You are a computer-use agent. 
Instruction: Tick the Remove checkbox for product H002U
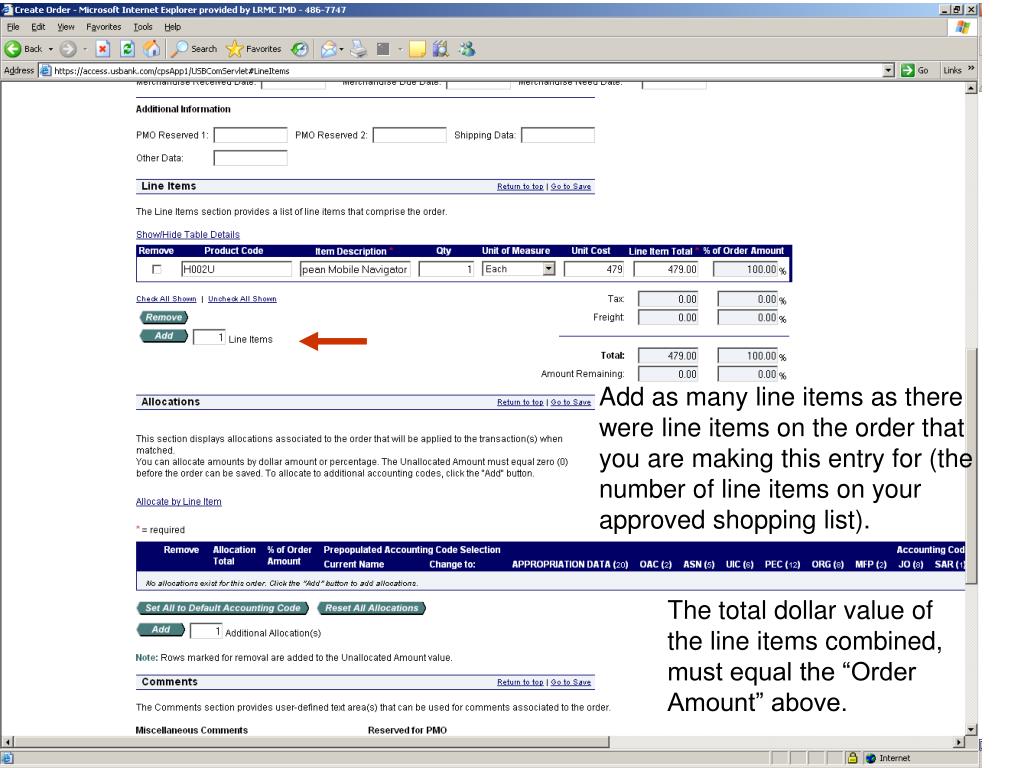[157, 269]
